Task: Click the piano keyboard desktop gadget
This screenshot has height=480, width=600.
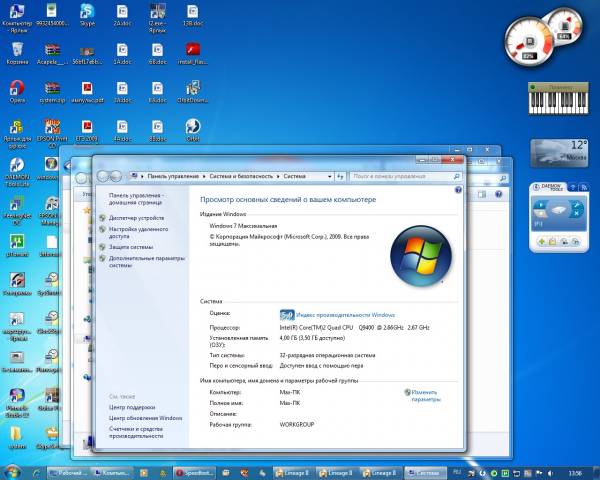Action: 558,98
